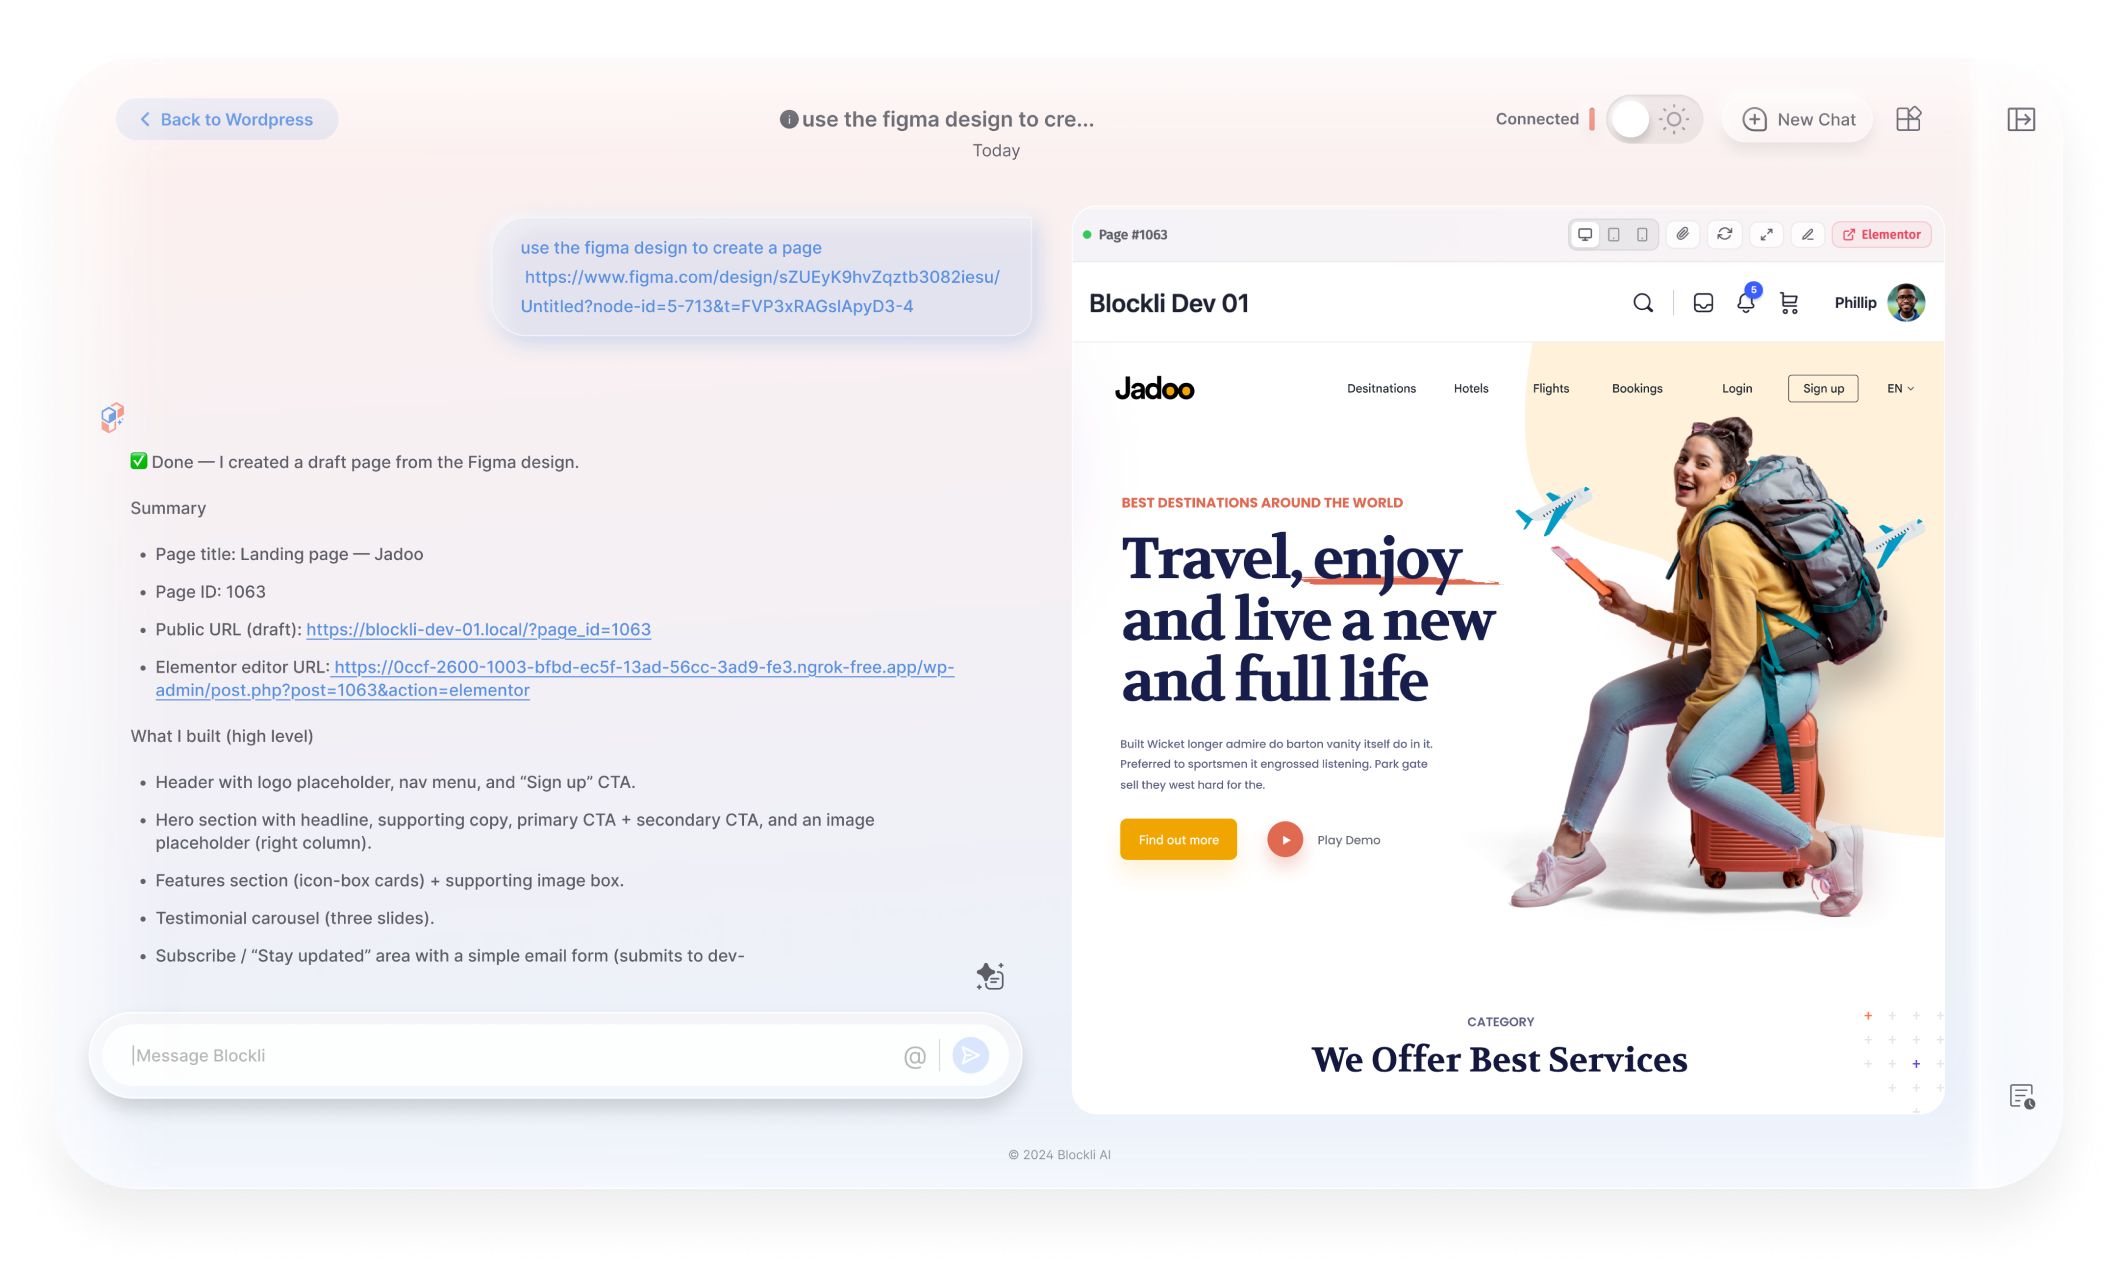The height and width of the screenshot is (1275, 2119).
Task: Click the Today date label
Action: 996,151
